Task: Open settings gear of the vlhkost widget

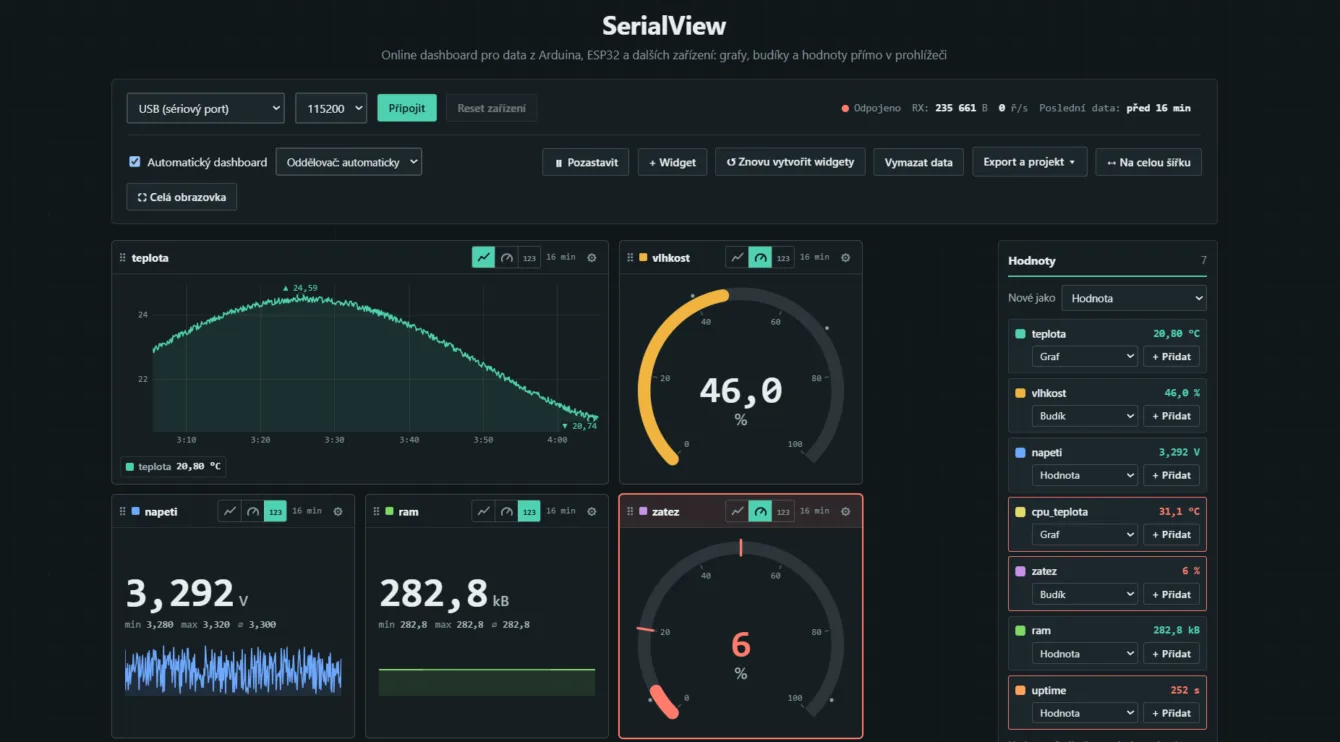Action: click(x=846, y=258)
